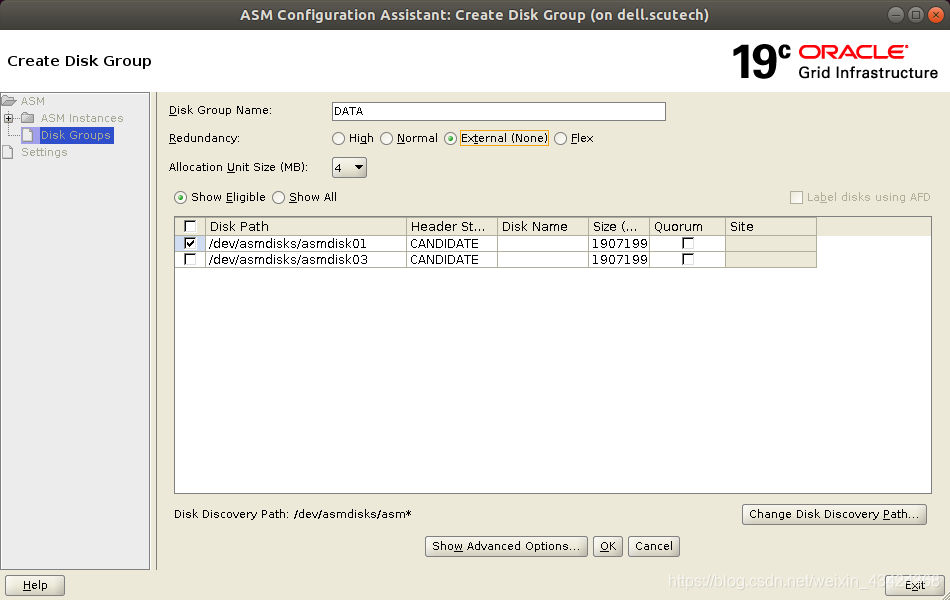Select the /dev/asmdisks/asmdisk03 path cell
This screenshot has width=950, height=600.
pos(306,259)
